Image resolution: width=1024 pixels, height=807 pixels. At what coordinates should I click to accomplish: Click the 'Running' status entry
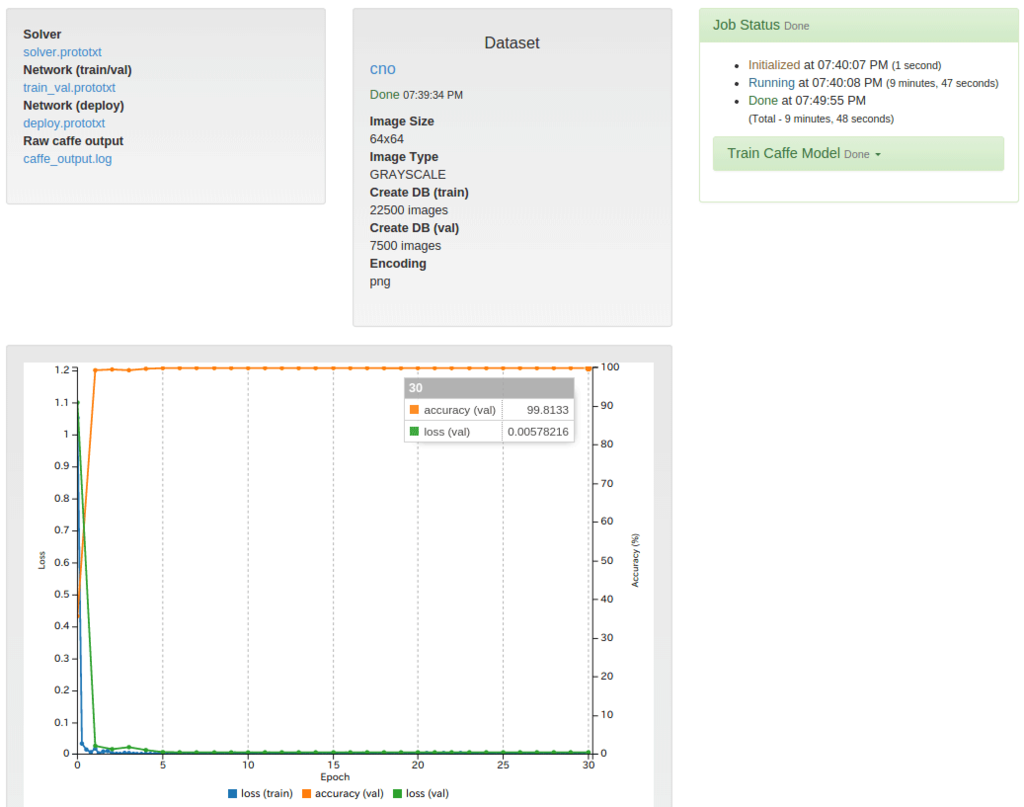coord(771,83)
